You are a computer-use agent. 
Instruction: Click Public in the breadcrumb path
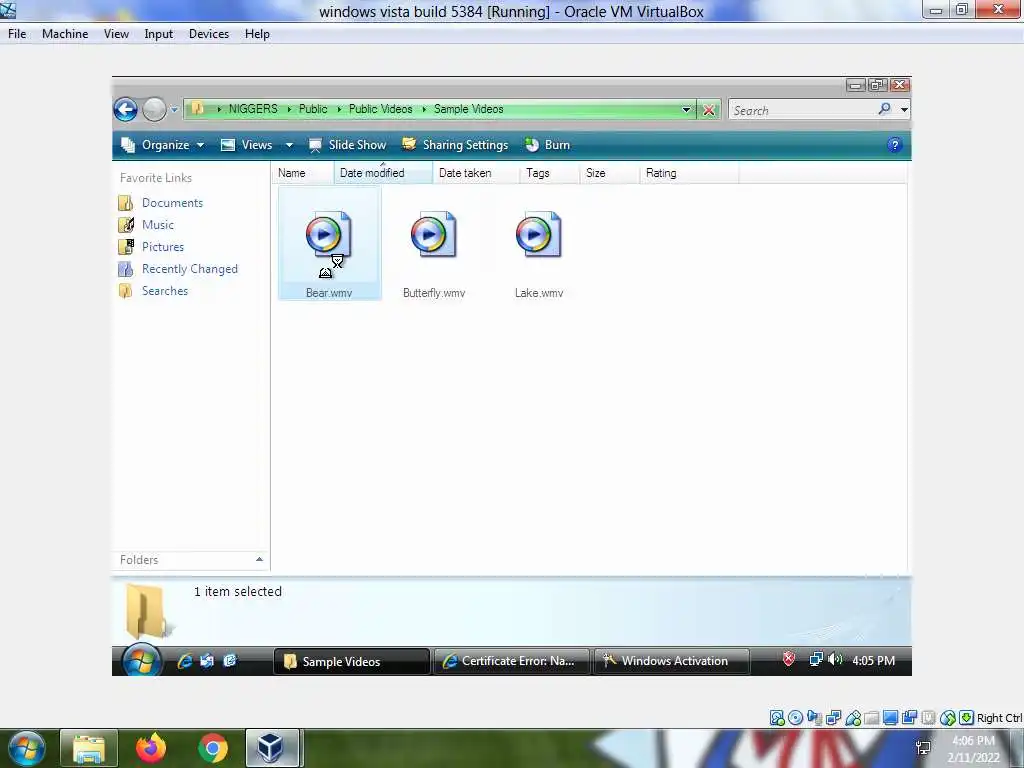313,109
